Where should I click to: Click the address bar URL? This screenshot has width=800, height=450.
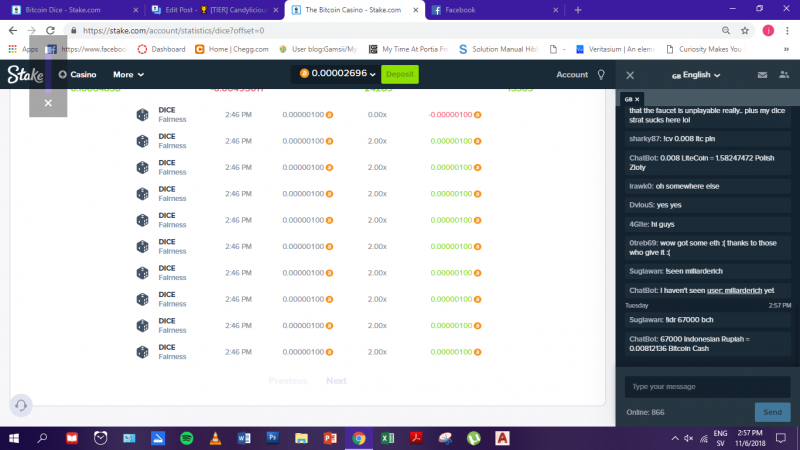tap(173, 31)
